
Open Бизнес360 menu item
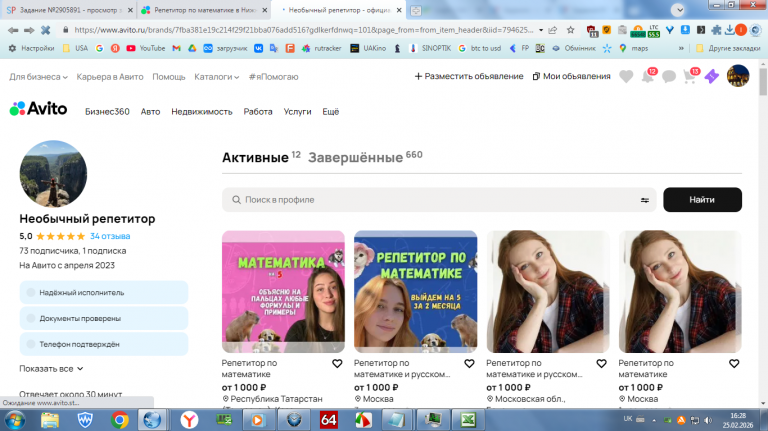tap(107, 112)
